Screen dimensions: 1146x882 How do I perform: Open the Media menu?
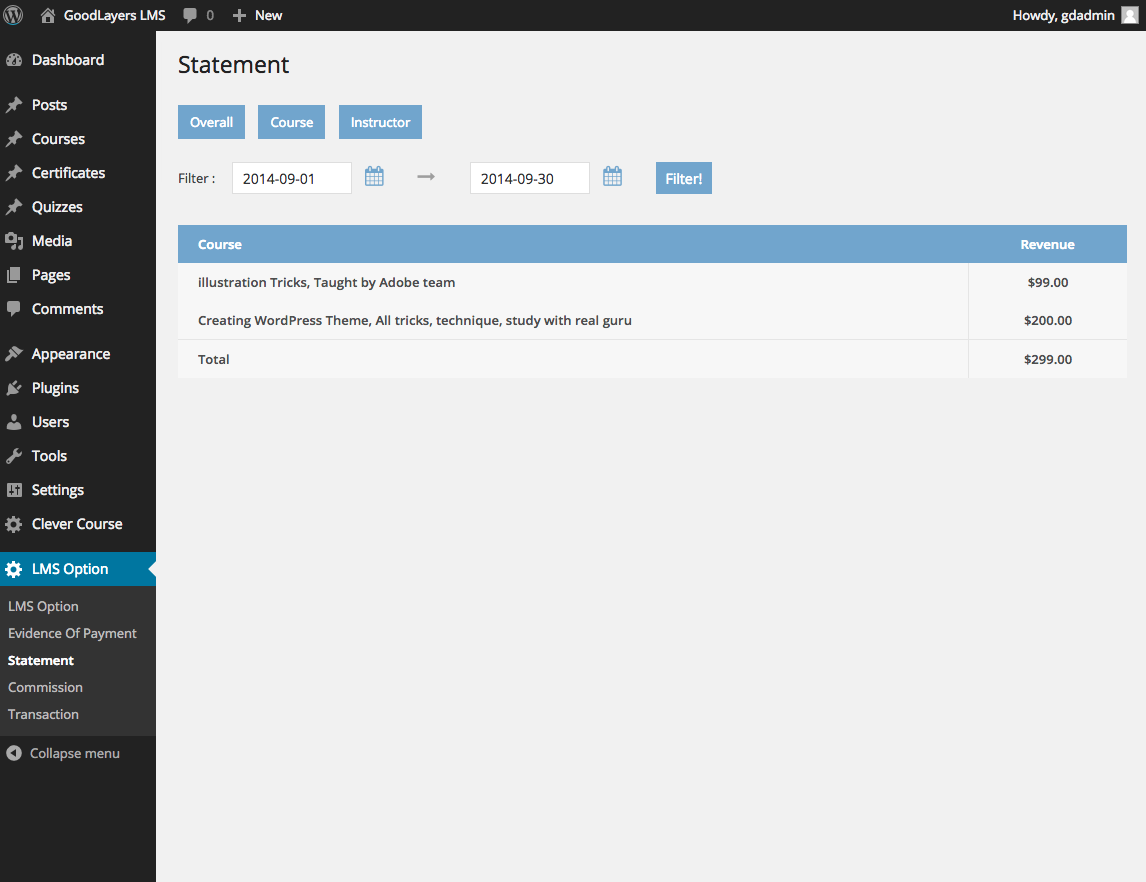77,241
